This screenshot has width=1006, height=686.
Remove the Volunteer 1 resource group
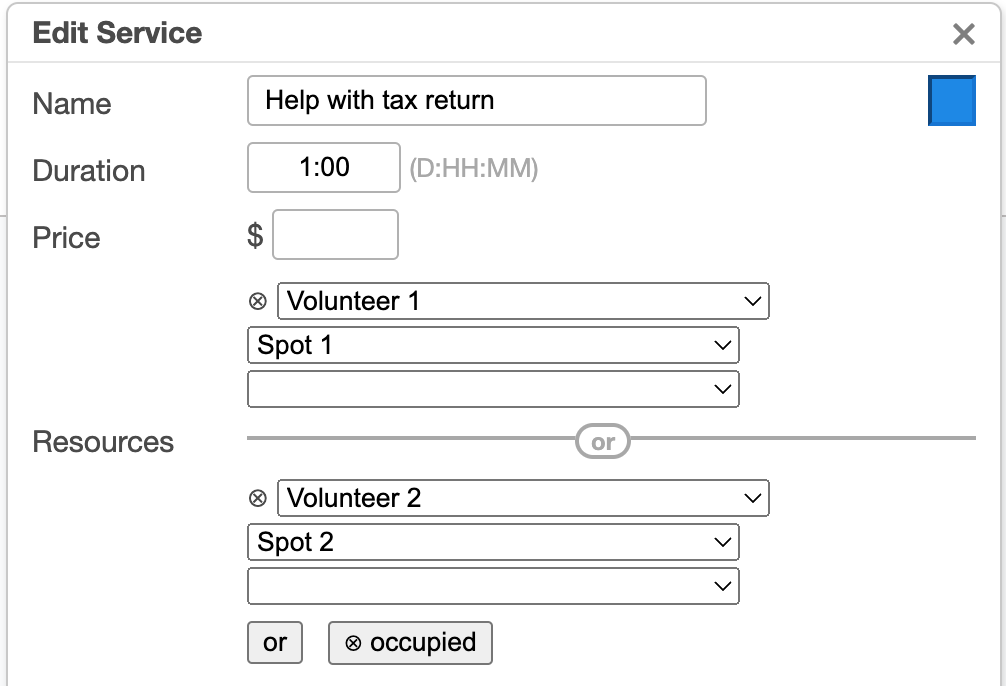pos(258,301)
